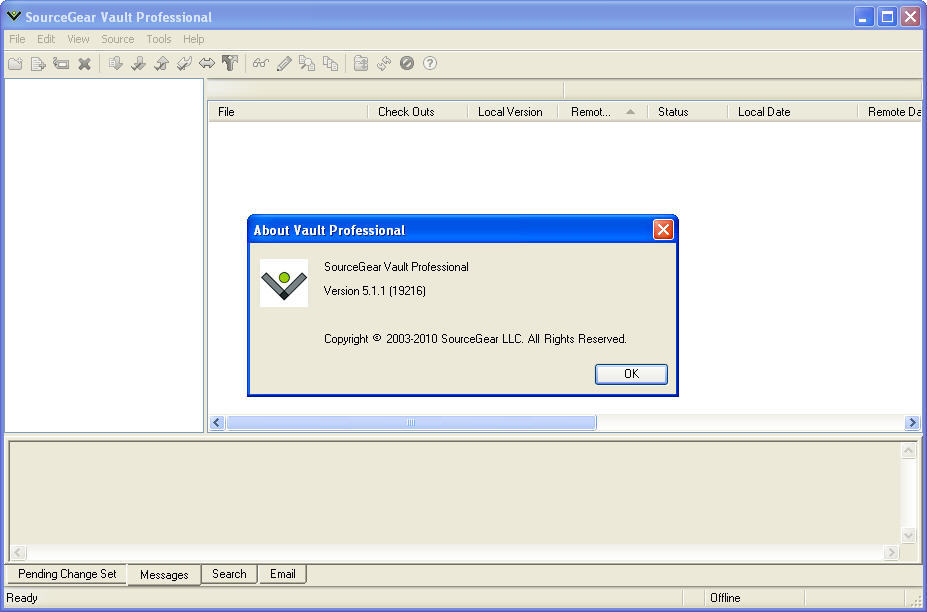
Task: Sort by Local Version column header
Action: (x=513, y=112)
